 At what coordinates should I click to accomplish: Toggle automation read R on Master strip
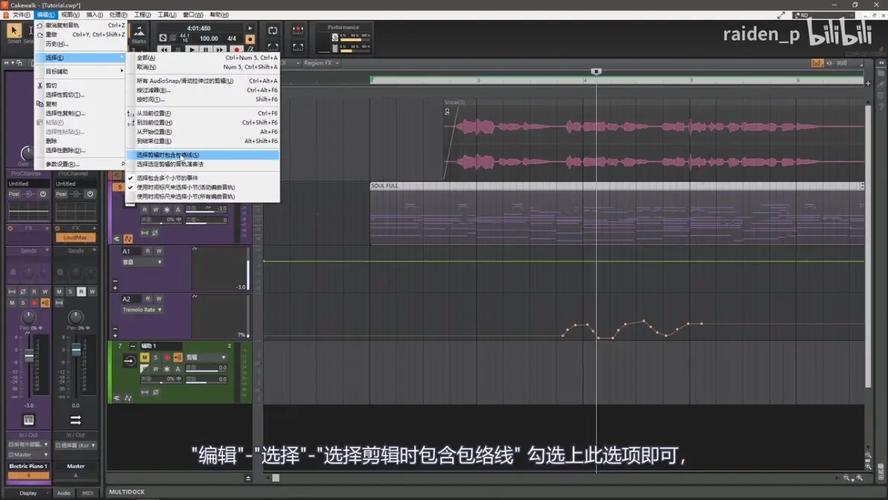81,292
